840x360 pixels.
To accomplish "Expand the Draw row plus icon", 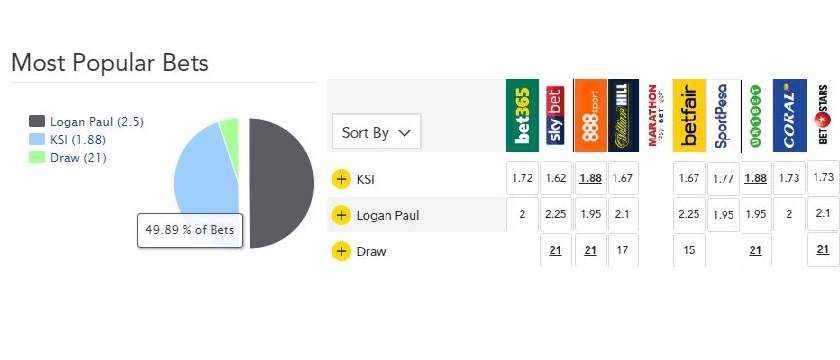I will pos(341,251).
